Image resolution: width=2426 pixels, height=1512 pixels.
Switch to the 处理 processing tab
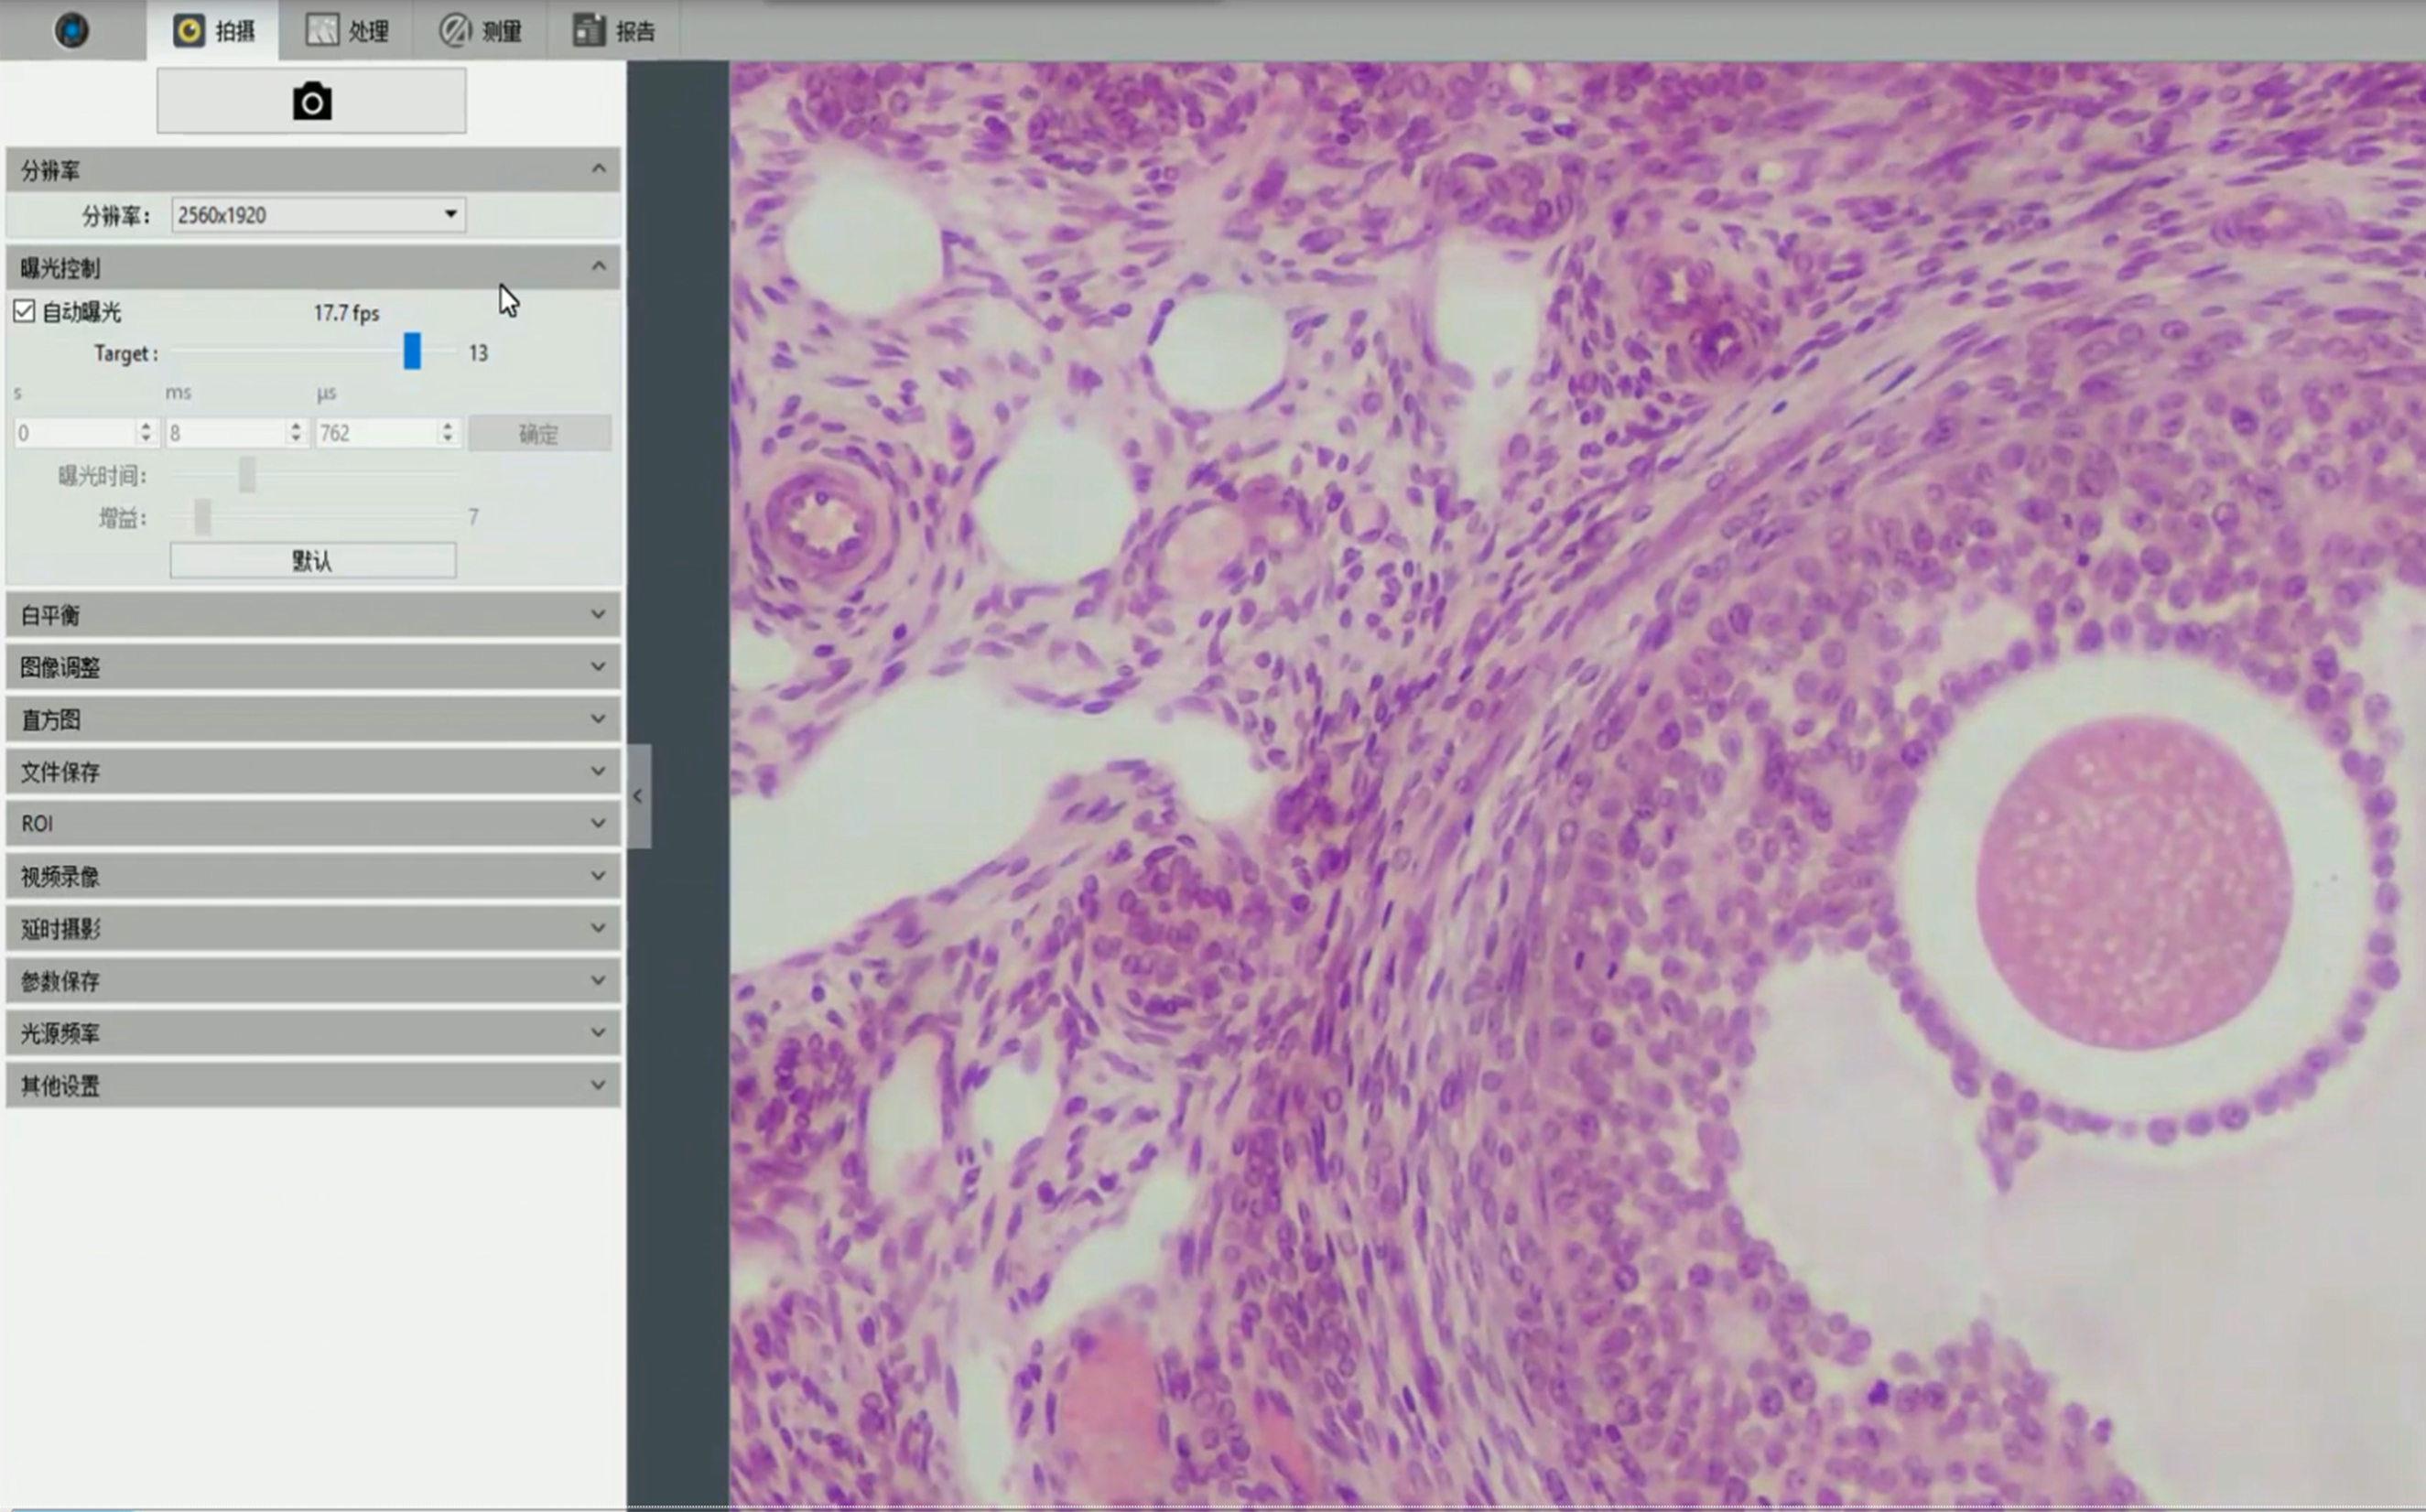pyautogui.click(x=347, y=31)
